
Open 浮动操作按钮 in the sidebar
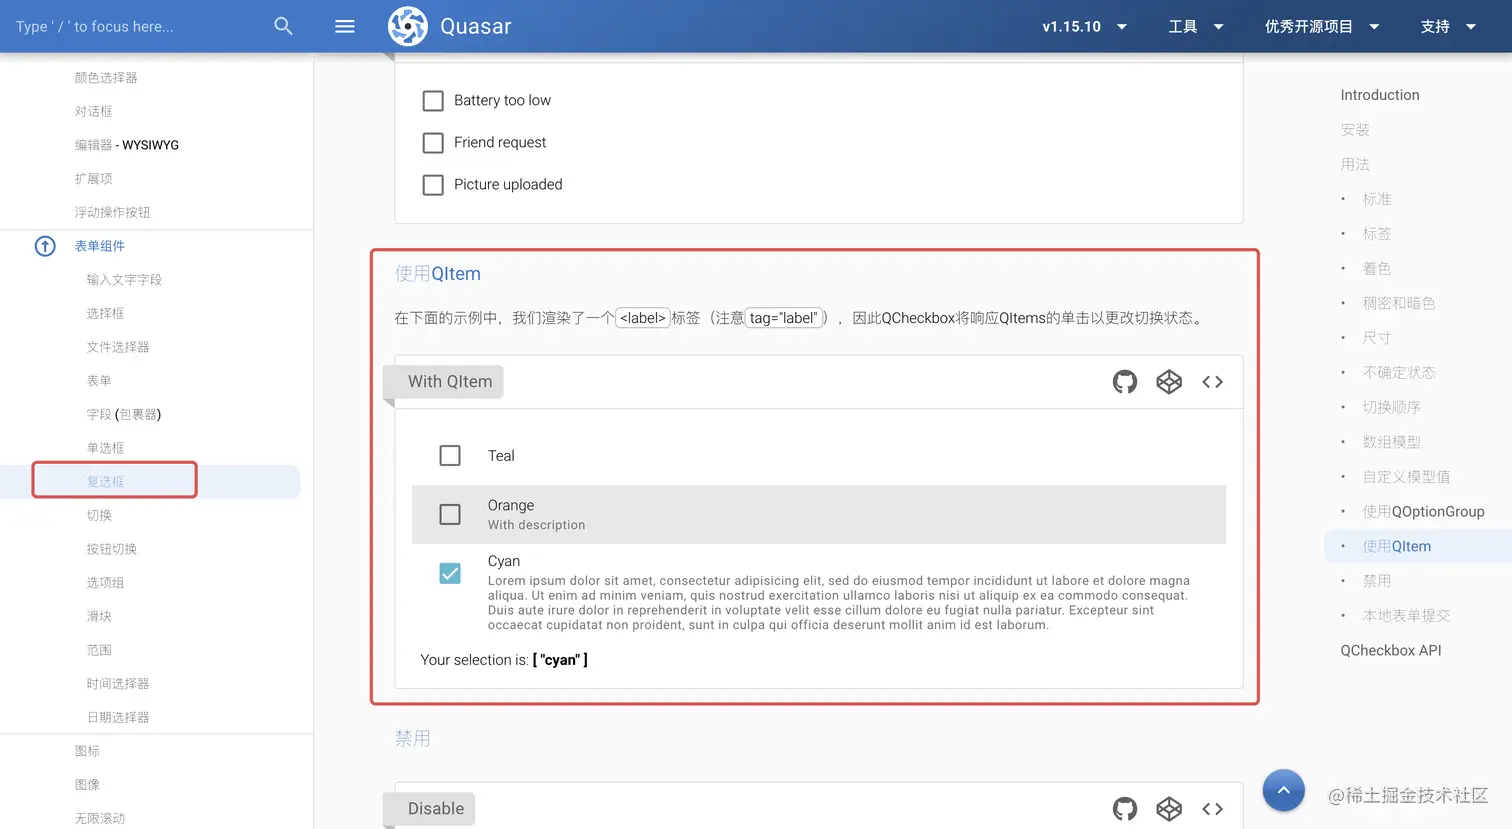point(113,212)
